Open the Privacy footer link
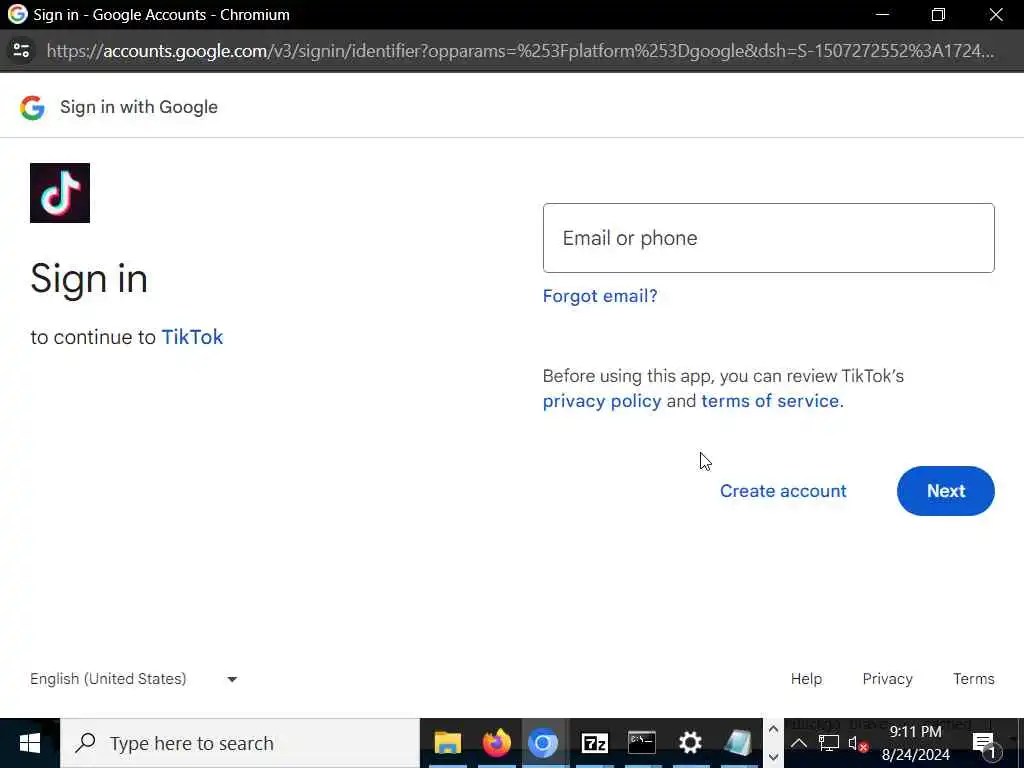Image resolution: width=1024 pixels, height=768 pixels. [887, 679]
